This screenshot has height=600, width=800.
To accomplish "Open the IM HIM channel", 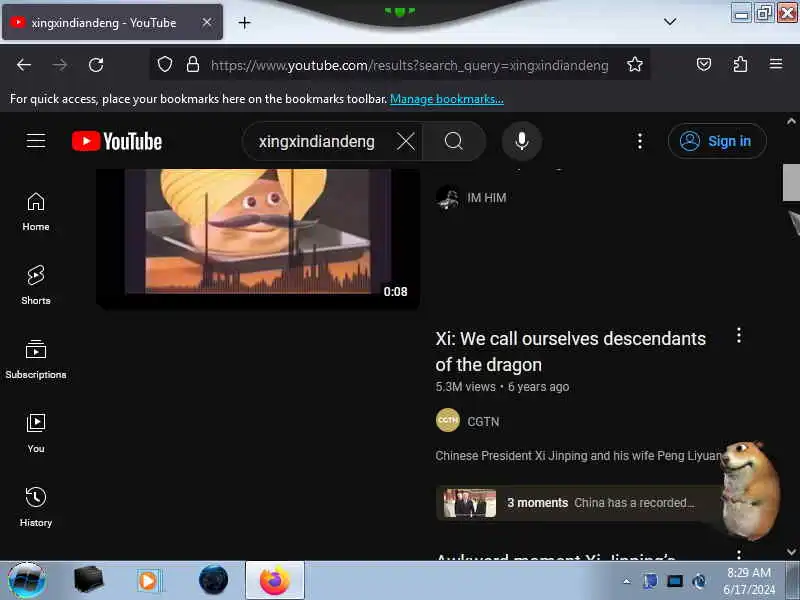I will click(x=487, y=198).
